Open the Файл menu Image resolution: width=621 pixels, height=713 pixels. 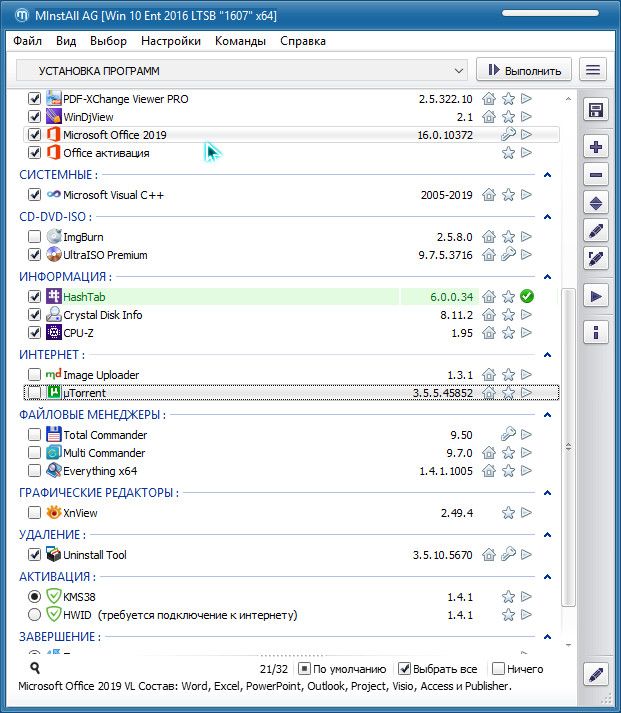[27, 41]
